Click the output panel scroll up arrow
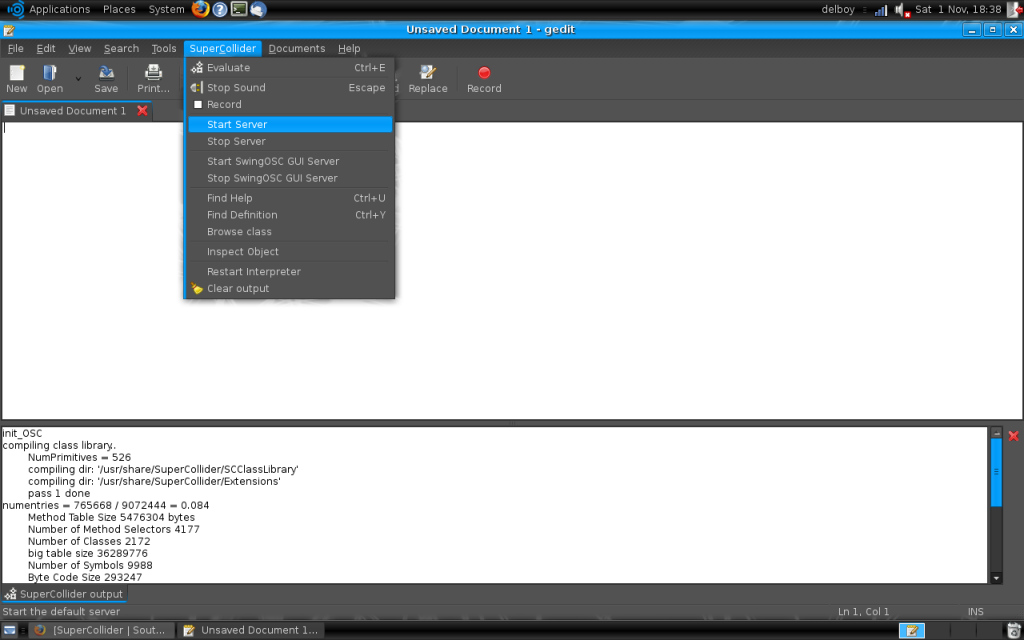 click(x=997, y=433)
